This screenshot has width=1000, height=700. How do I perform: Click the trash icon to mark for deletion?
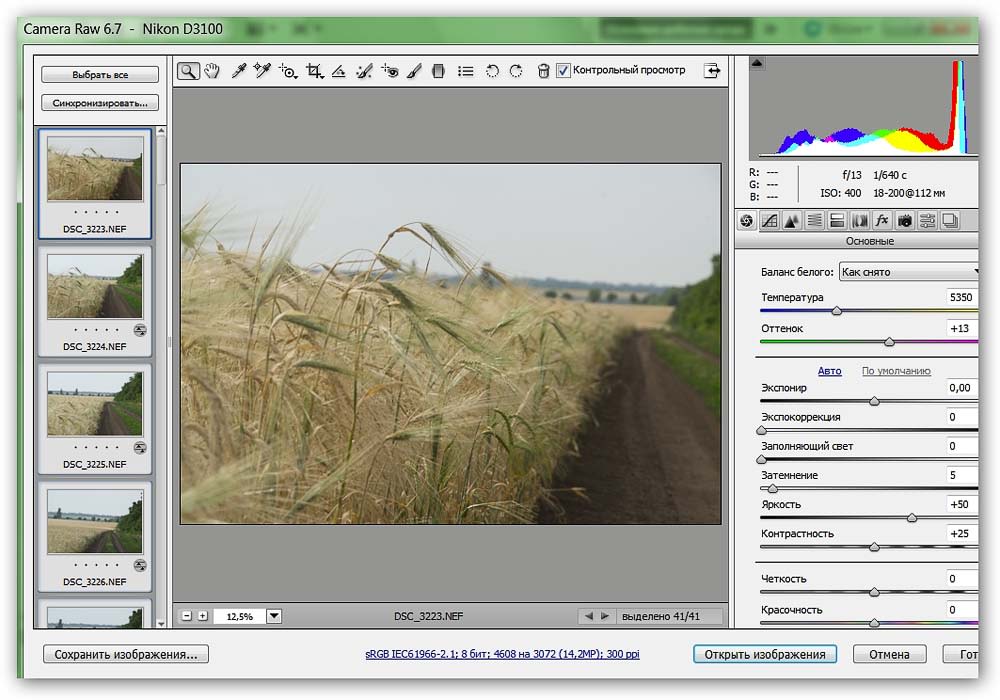tap(543, 71)
